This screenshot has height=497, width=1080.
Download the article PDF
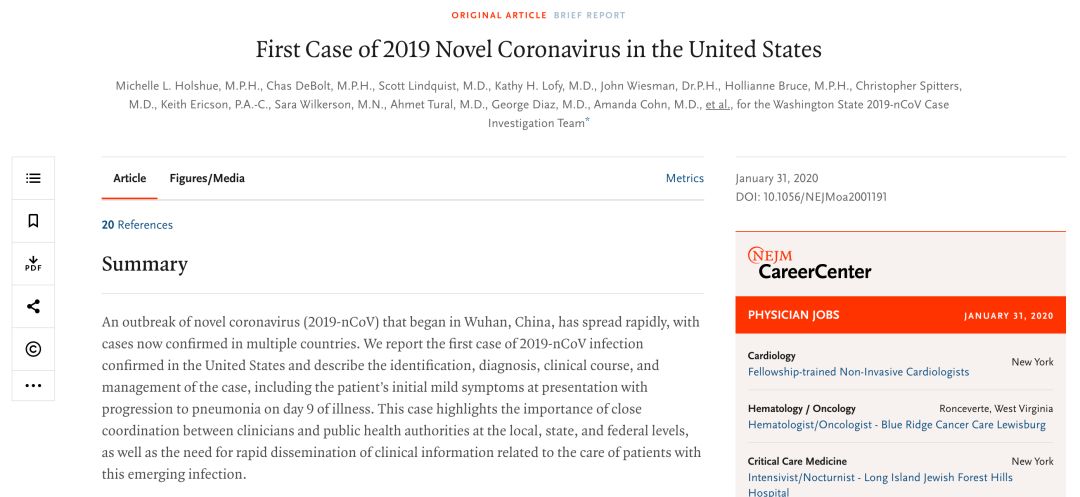click(33, 264)
